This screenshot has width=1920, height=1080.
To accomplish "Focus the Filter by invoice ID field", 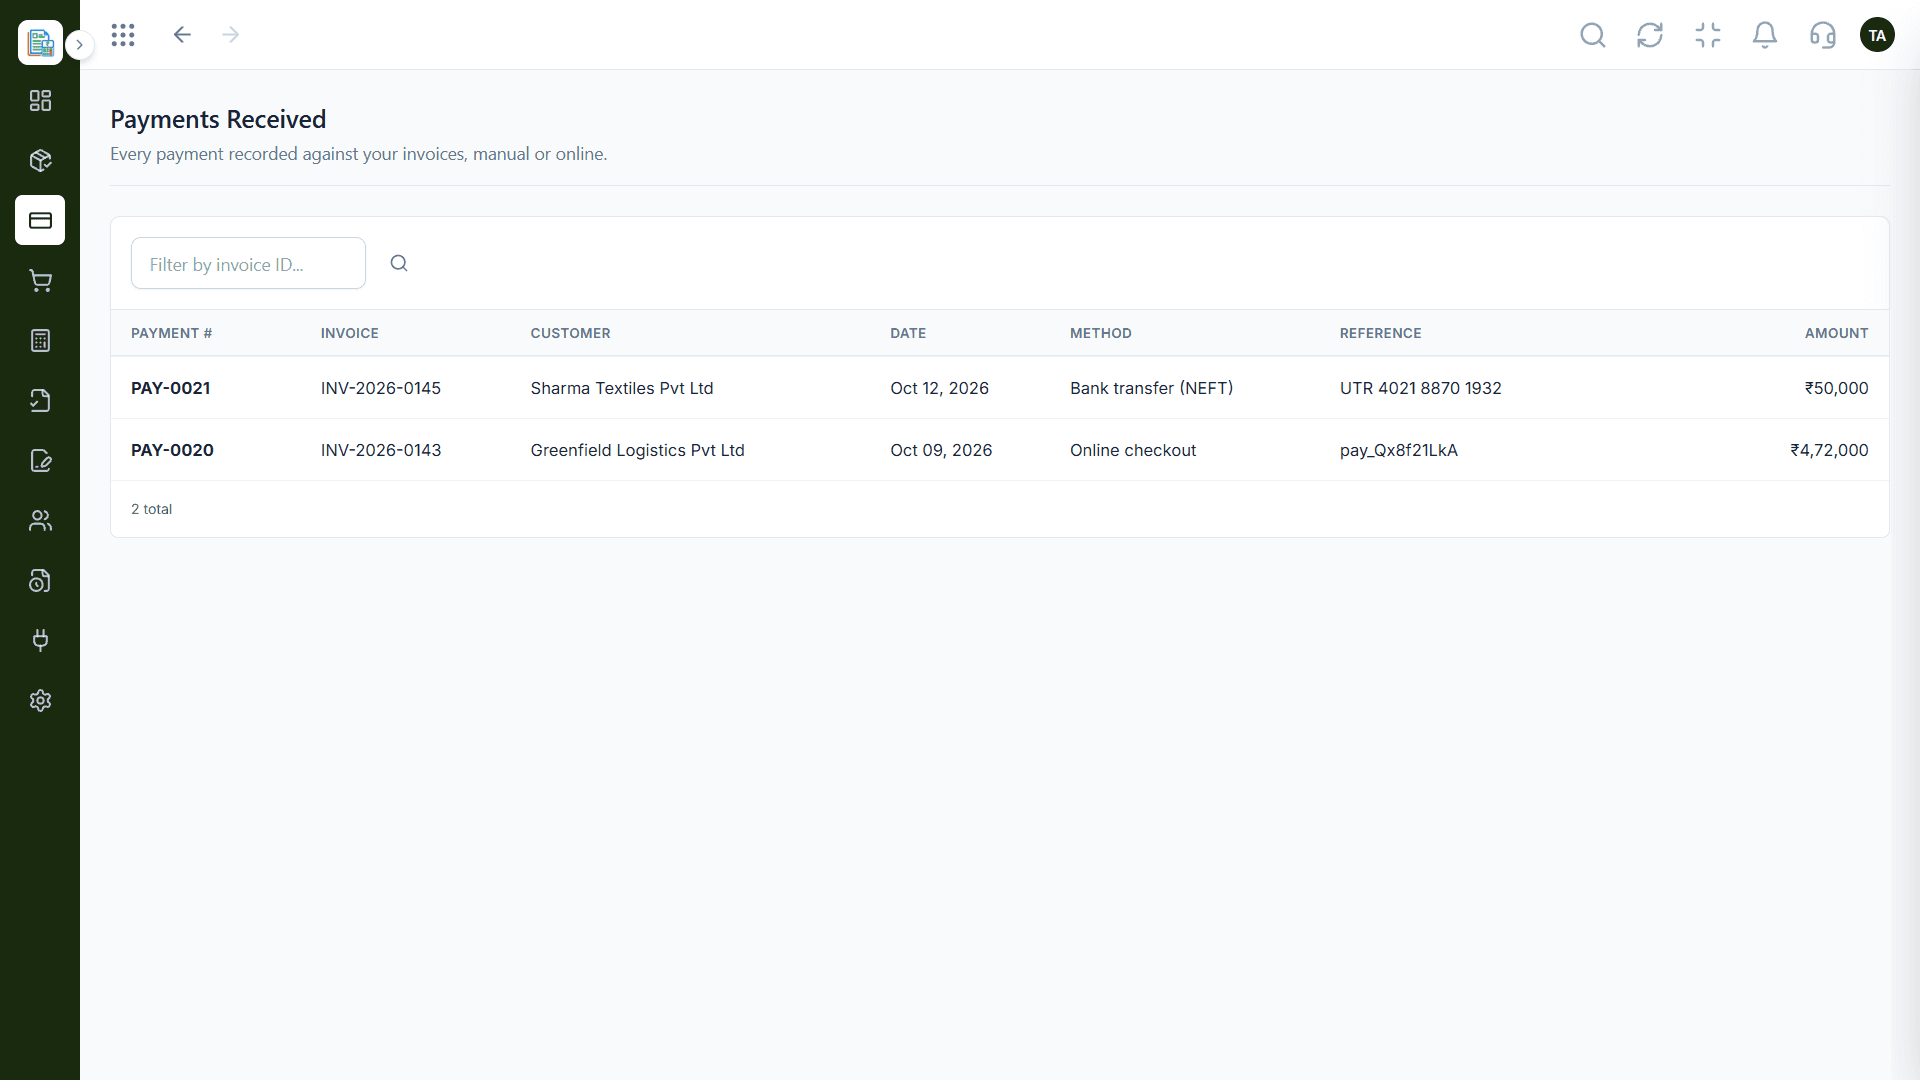I will tap(248, 263).
